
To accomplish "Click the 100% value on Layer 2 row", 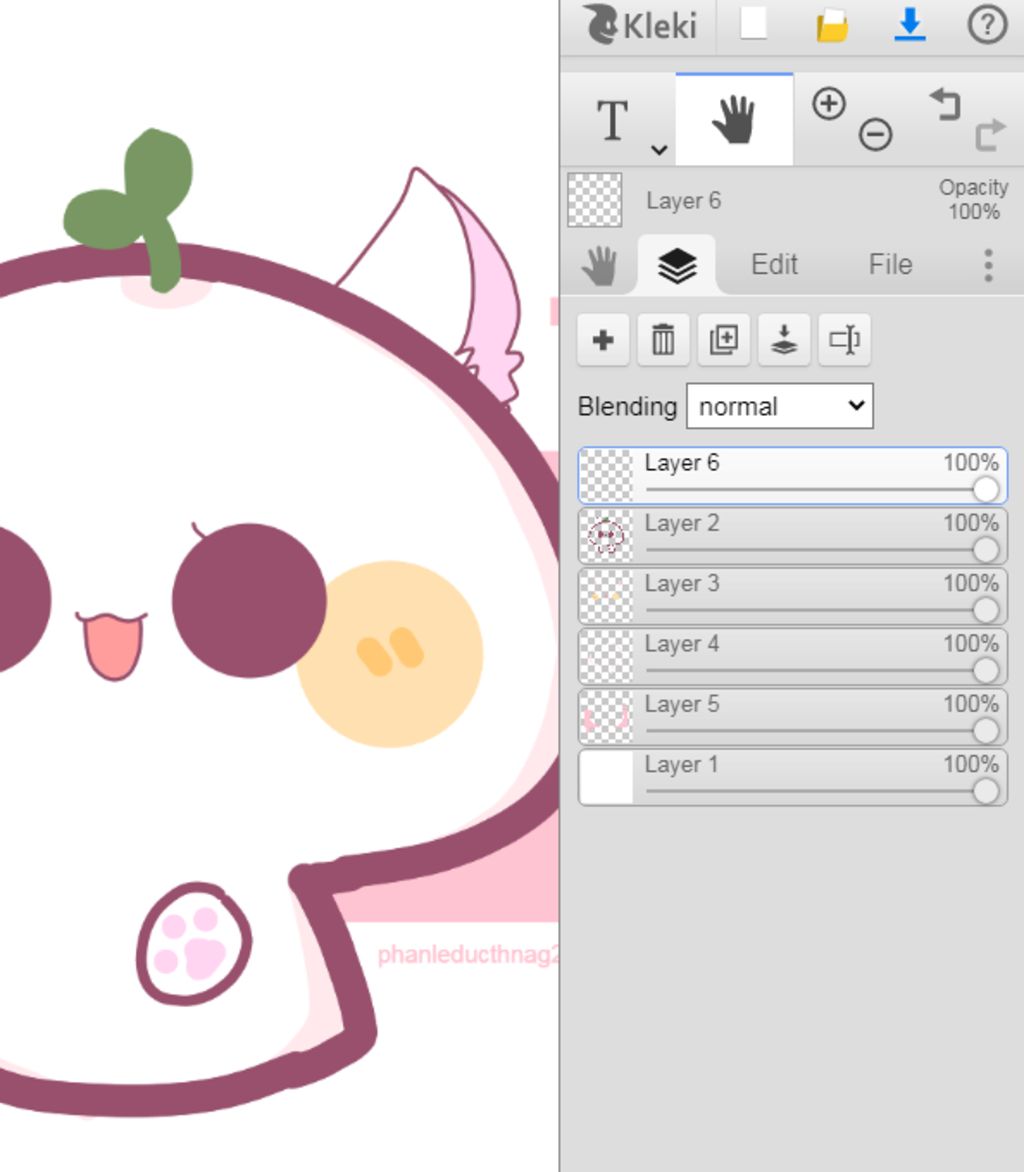I will (x=970, y=522).
